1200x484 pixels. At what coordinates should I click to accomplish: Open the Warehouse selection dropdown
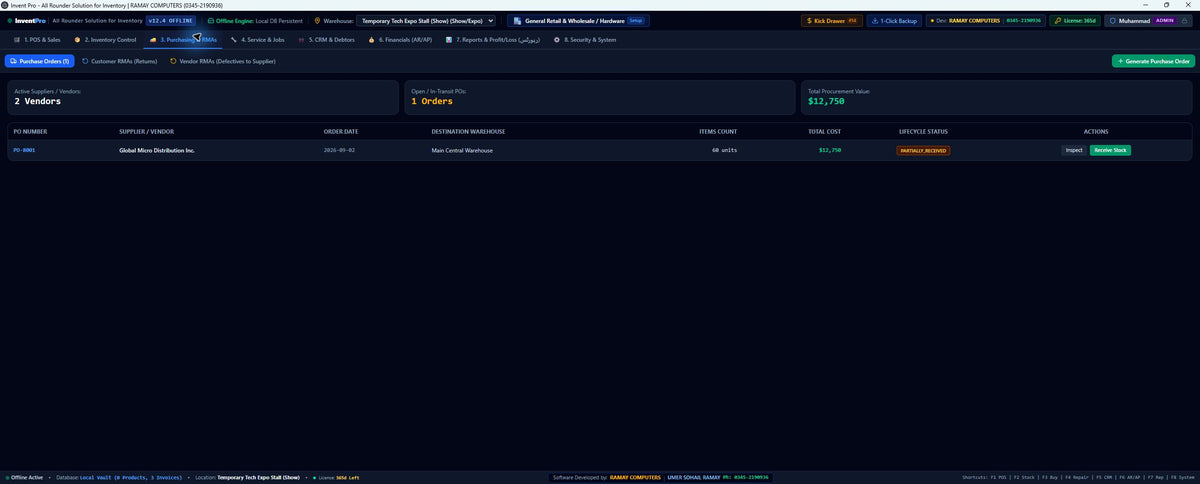426,20
